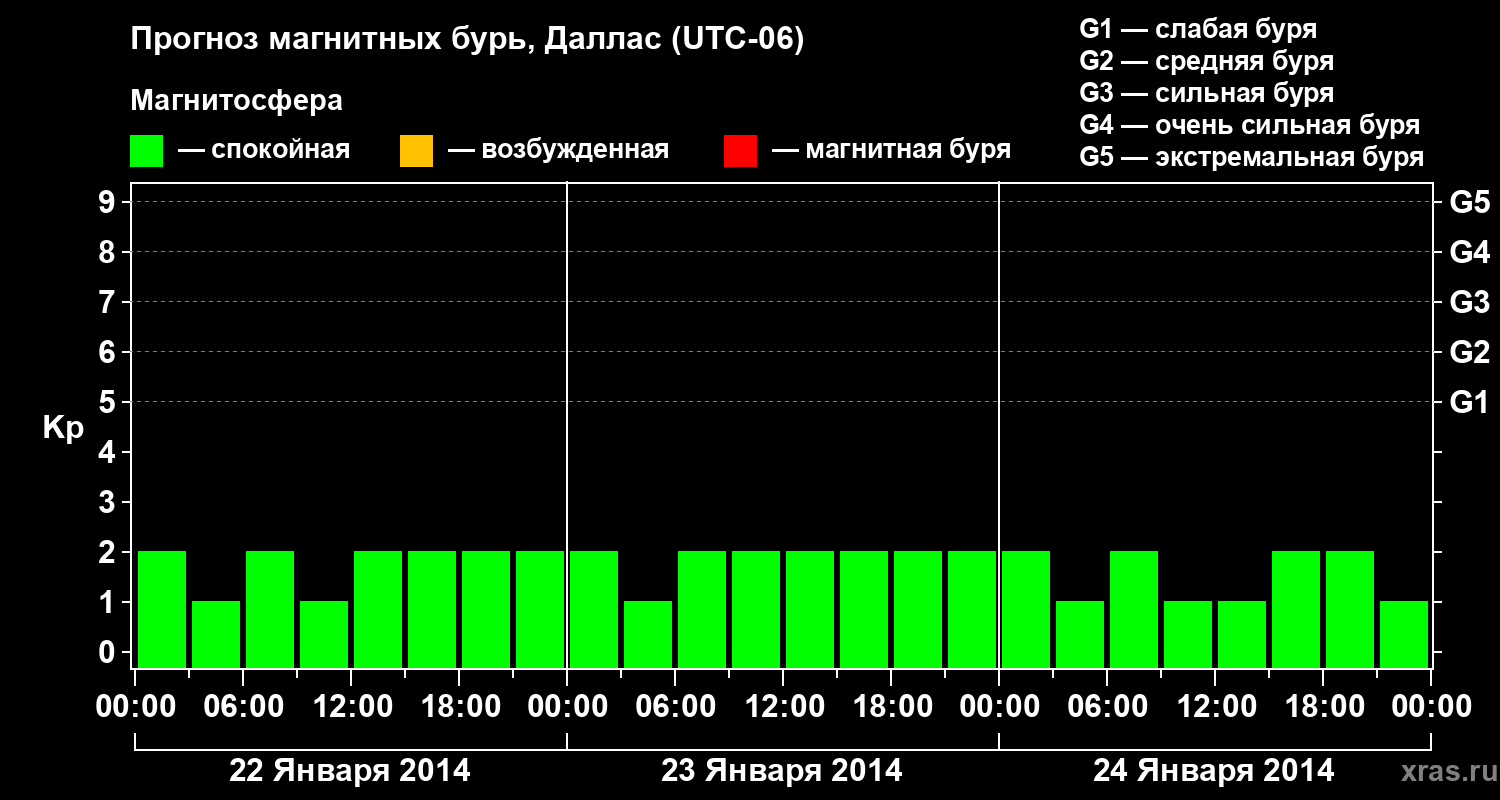Select the chart title 'Прогноз магнитных бурь, Даллас (UTC-06)'
The height and width of the screenshot is (800, 1500).
468,40
